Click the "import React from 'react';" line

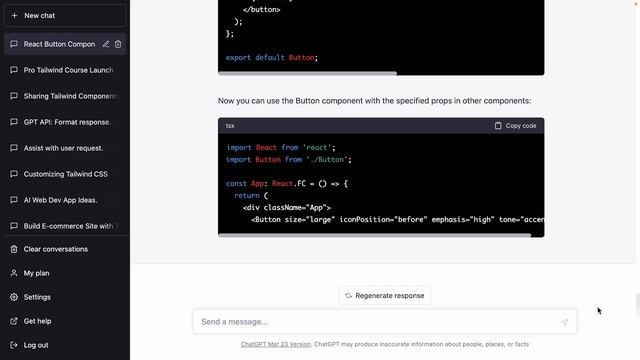tap(281, 148)
